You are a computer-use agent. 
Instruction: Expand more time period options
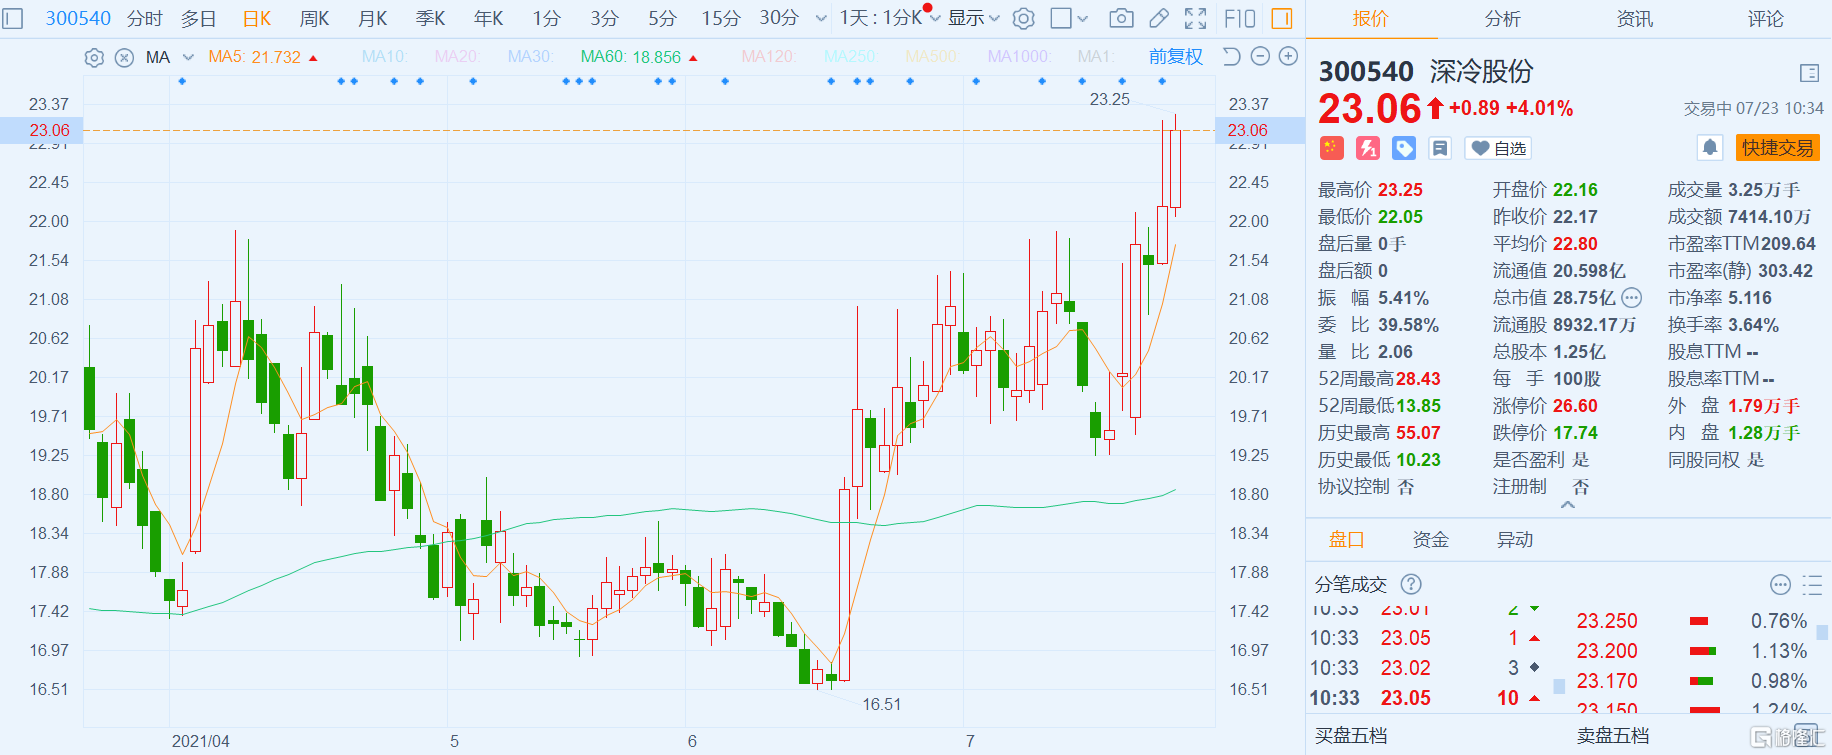point(821,18)
